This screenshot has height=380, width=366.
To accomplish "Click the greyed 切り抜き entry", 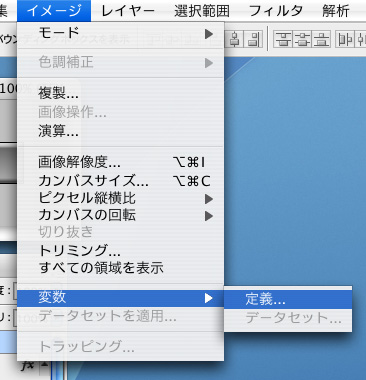I will point(121,232).
